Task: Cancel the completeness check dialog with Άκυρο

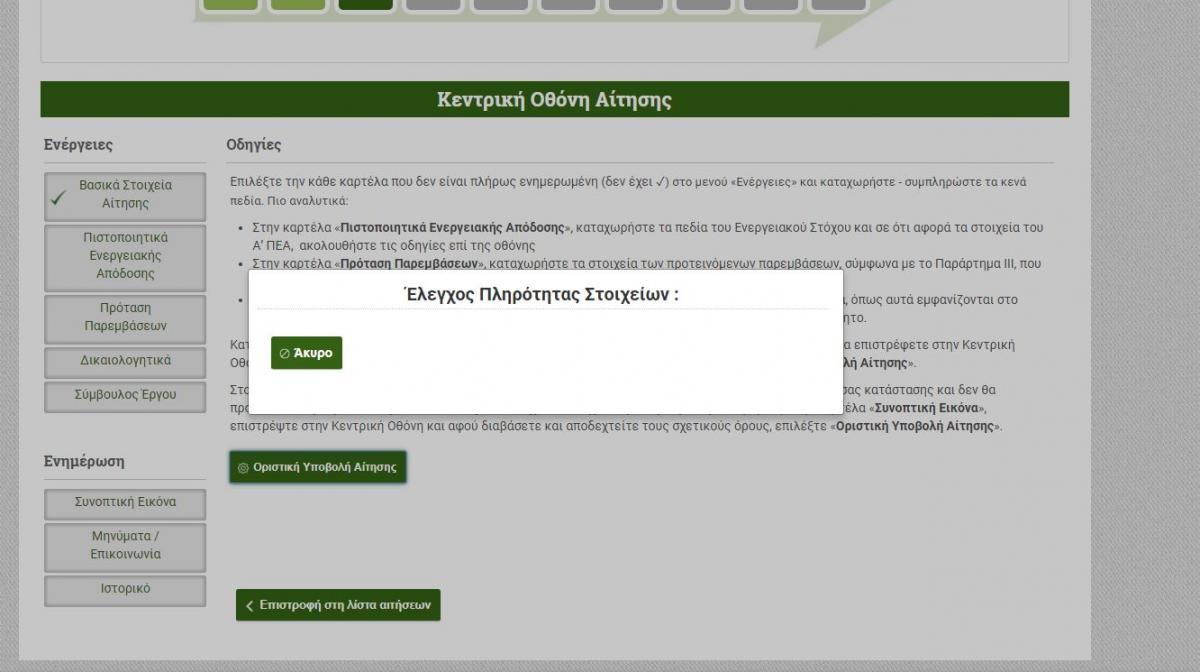Action: click(x=306, y=353)
